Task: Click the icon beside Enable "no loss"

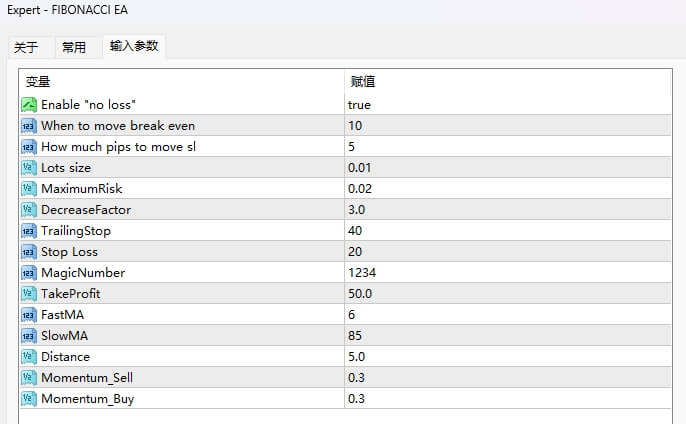Action: [28, 105]
